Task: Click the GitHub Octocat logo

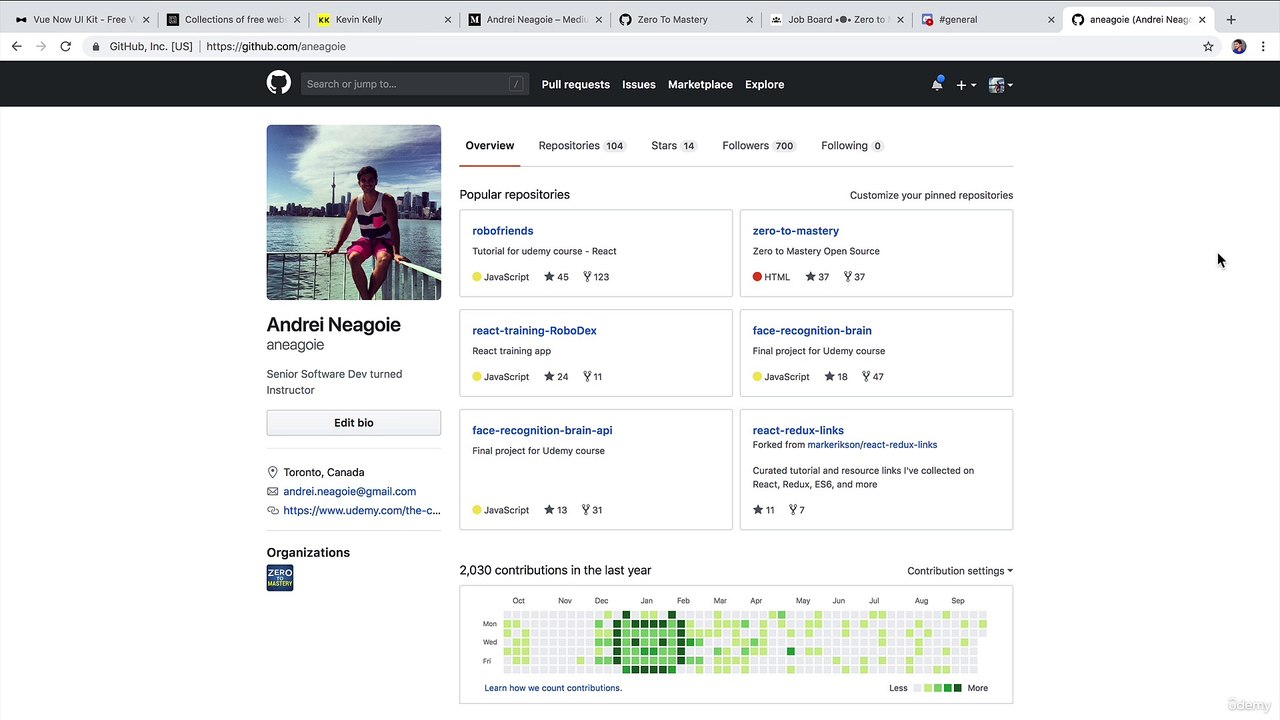Action: pyautogui.click(x=278, y=83)
